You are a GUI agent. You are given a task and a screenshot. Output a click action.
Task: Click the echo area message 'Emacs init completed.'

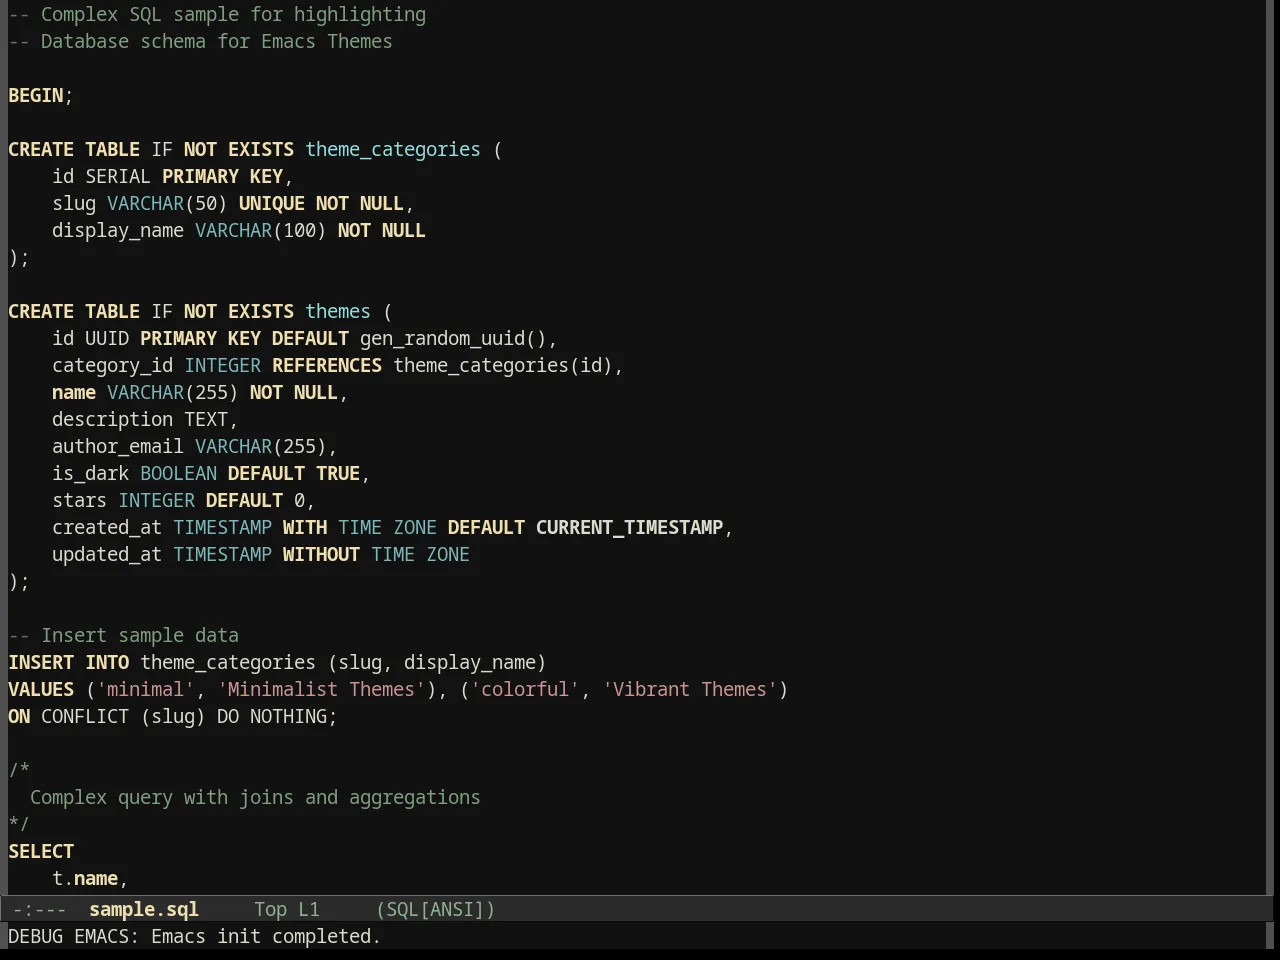266,936
